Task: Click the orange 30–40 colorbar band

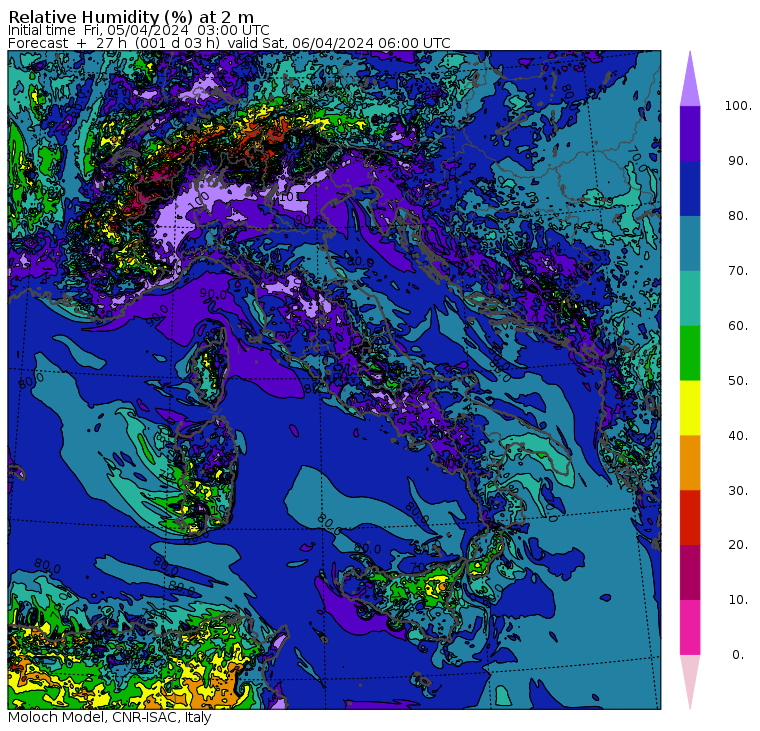Action: click(690, 462)
